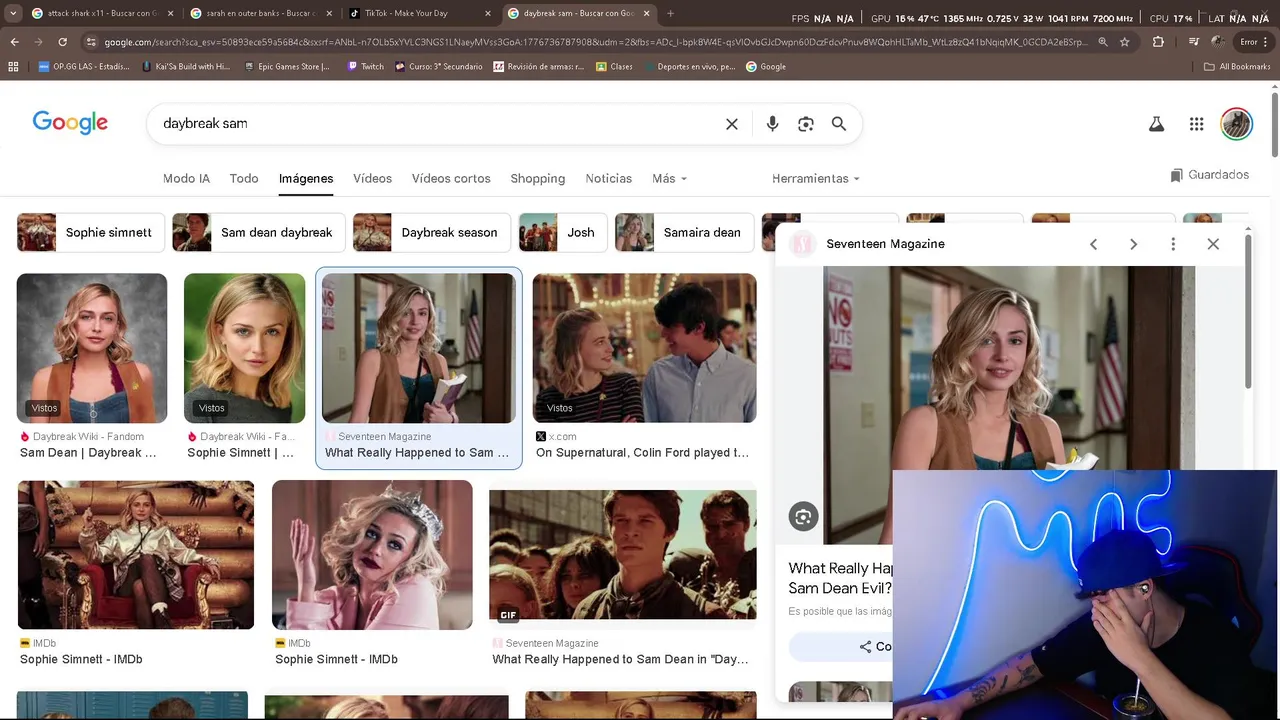Switch to Todo results tab
This screenshot has width=1280, height=720.
click(x=244, y=178)
